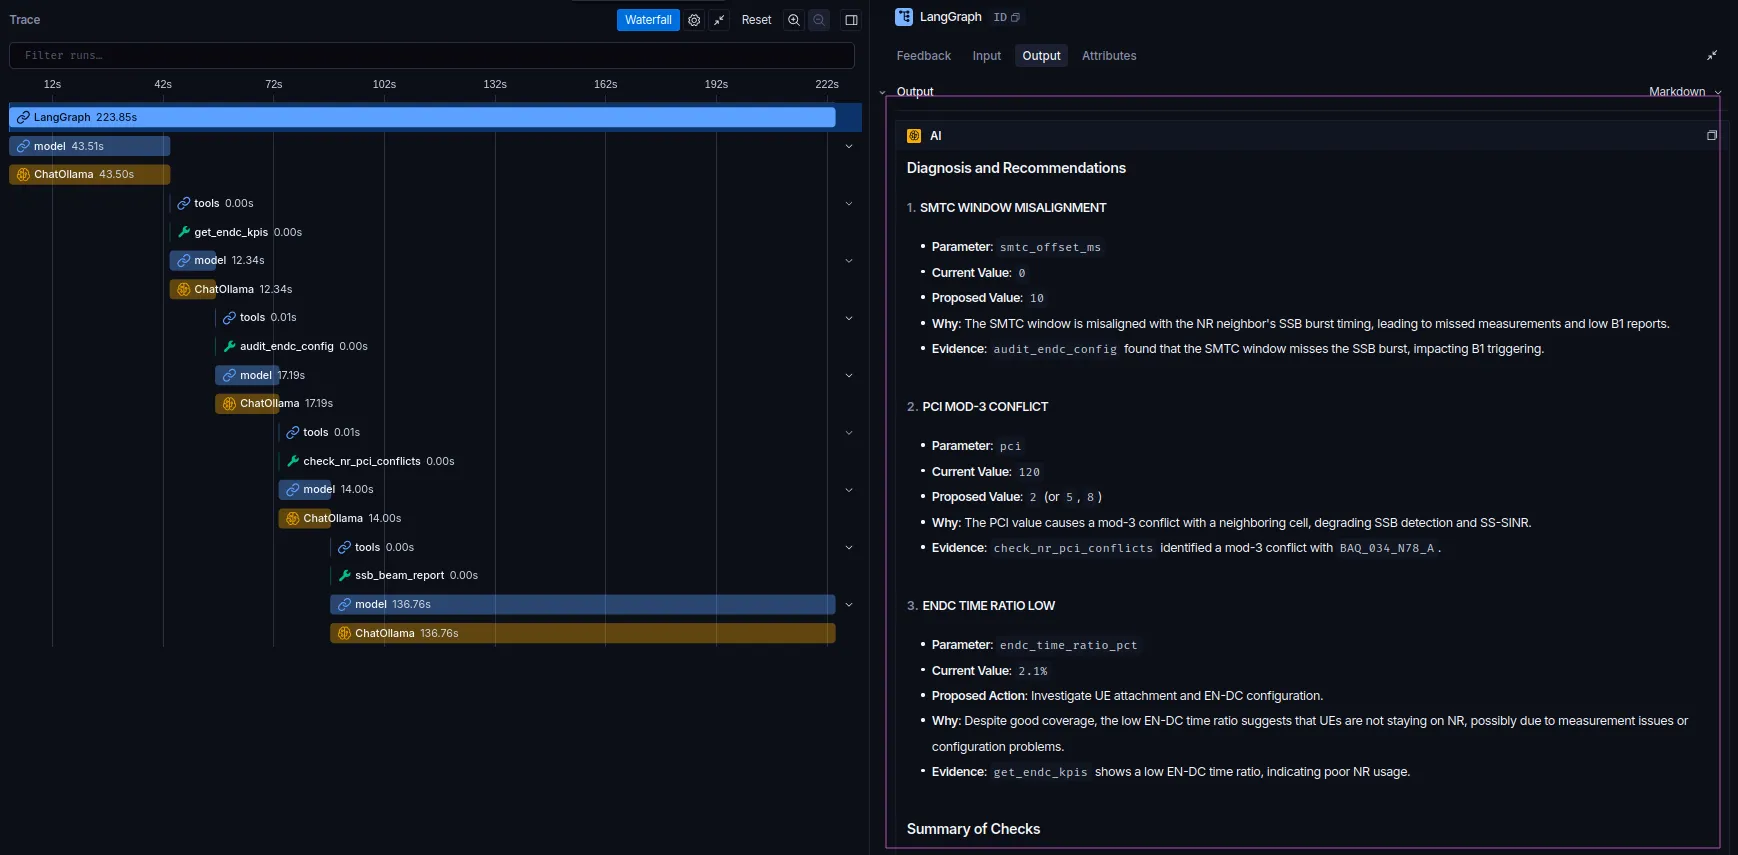Switch to the Input tab
Image resolution: width=1738 pixels, height=855 pixels.
pyautogui.click(x=987, y=56)
